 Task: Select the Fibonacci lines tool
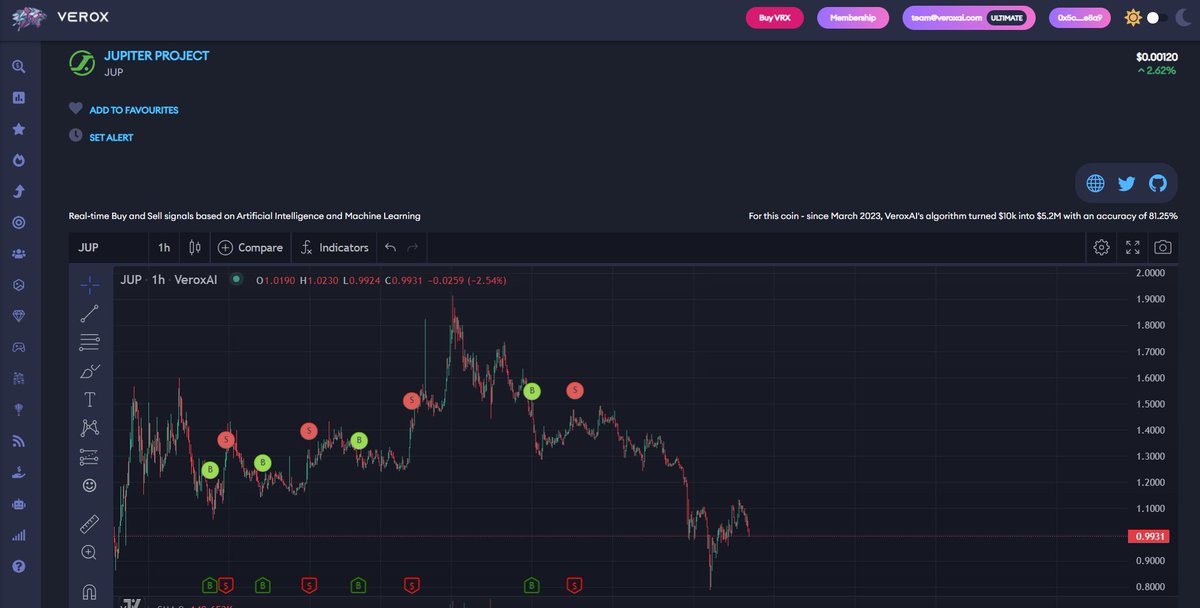click(90, 342)
